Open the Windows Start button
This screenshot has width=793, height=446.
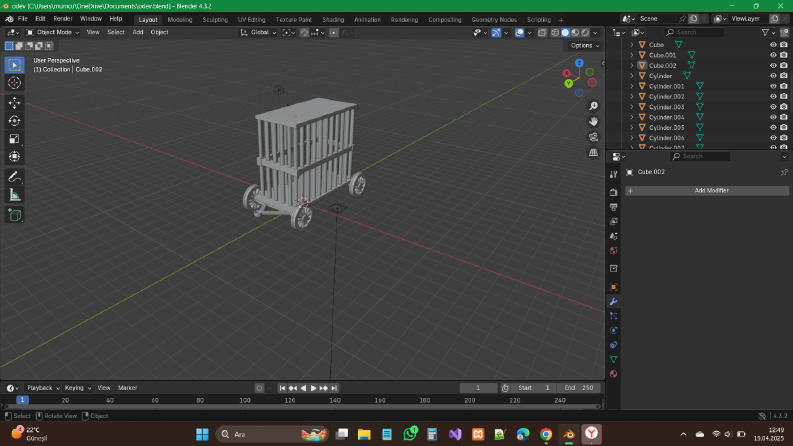tap(202, 434)
